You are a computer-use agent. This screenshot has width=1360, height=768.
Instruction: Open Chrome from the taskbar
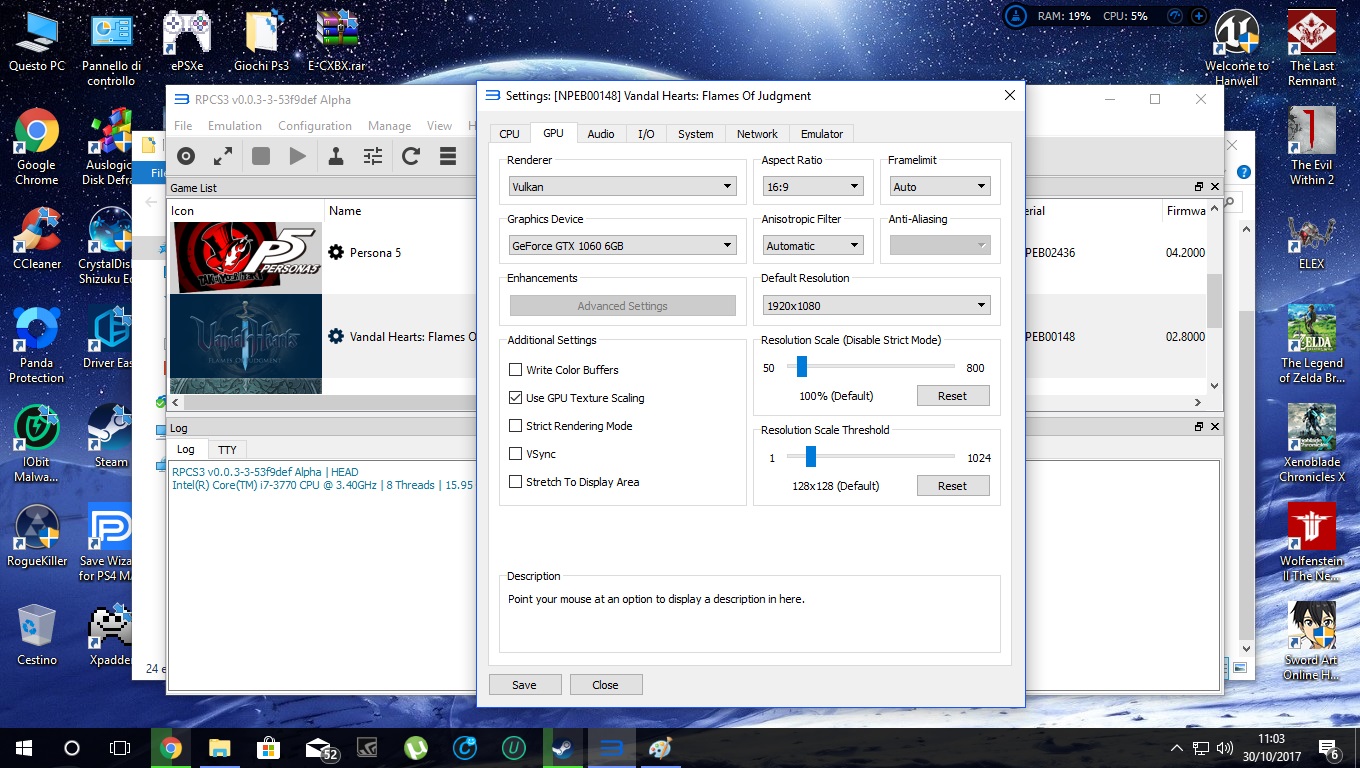tap(171, 747)
